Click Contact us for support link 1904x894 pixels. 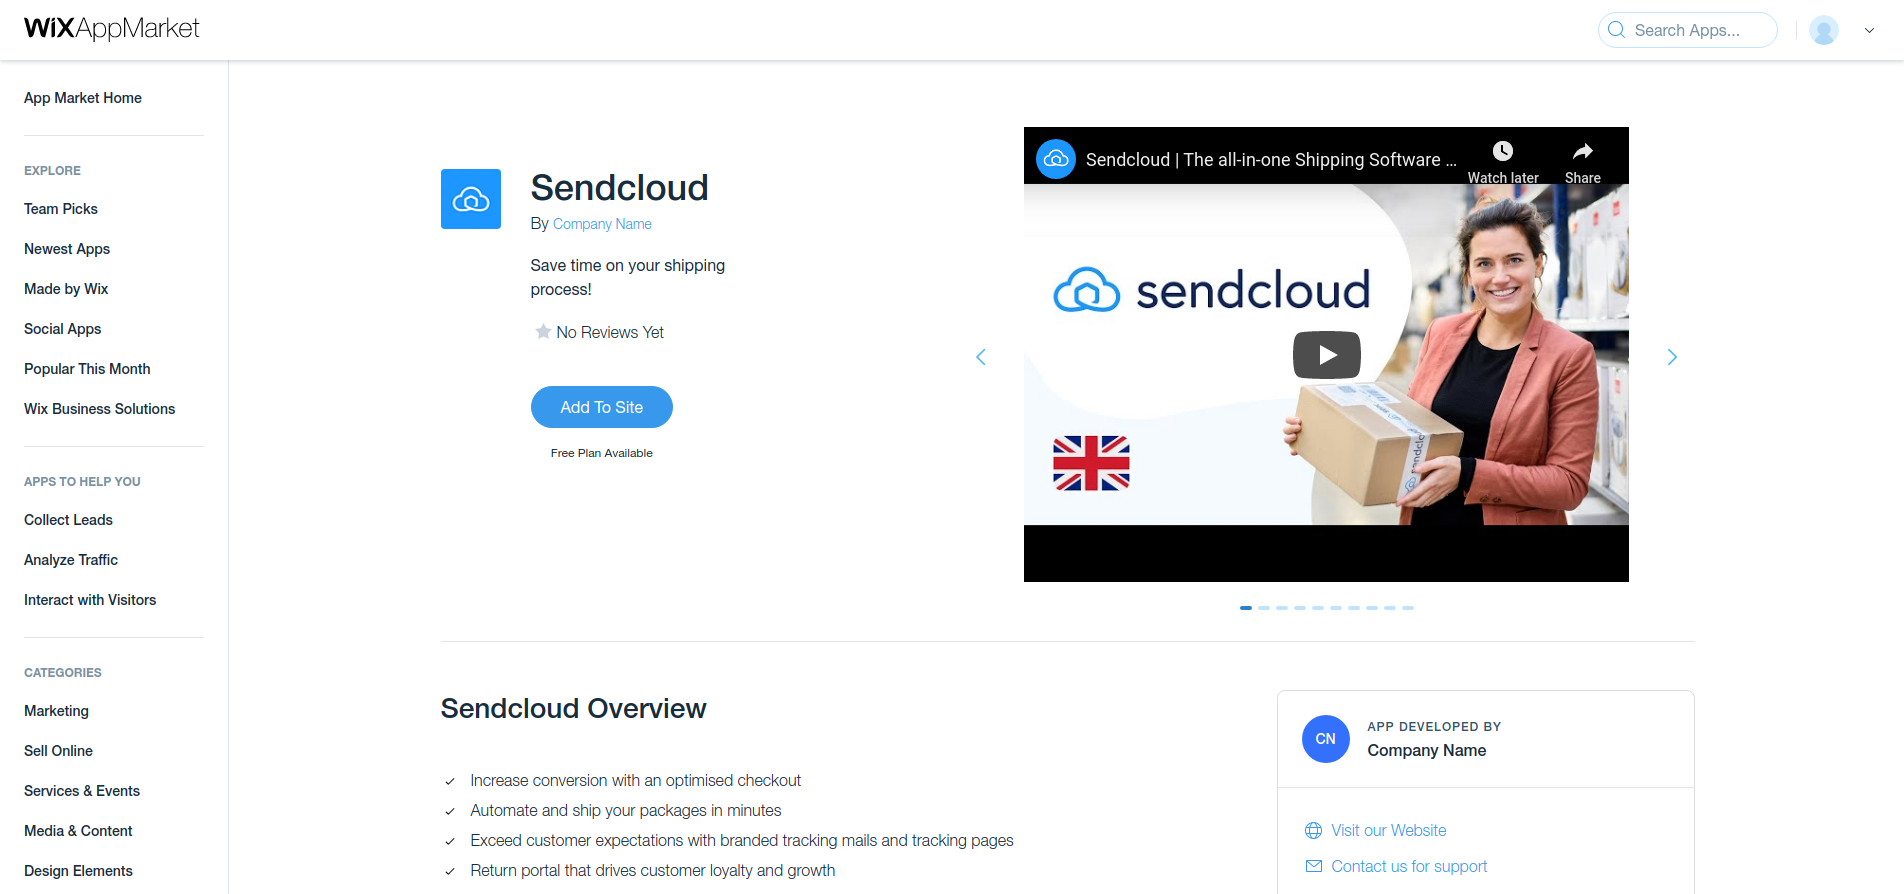tap(1409, 866)
